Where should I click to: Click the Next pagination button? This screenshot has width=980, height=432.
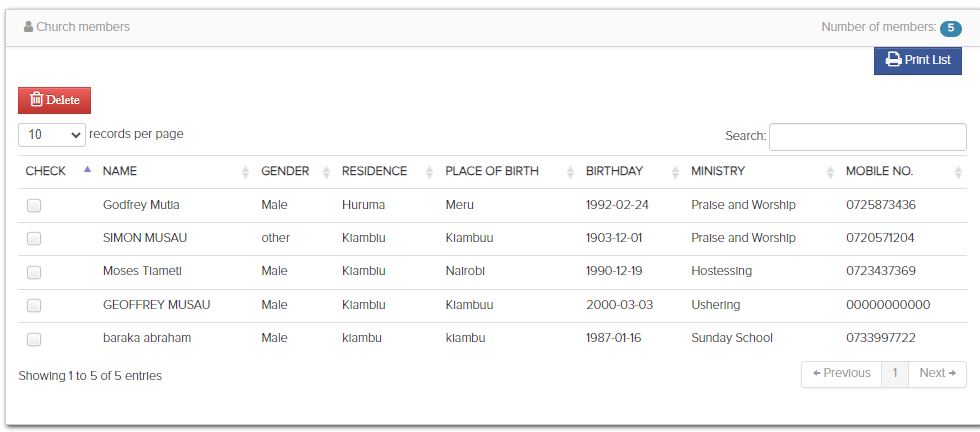[x=937, y=374]
